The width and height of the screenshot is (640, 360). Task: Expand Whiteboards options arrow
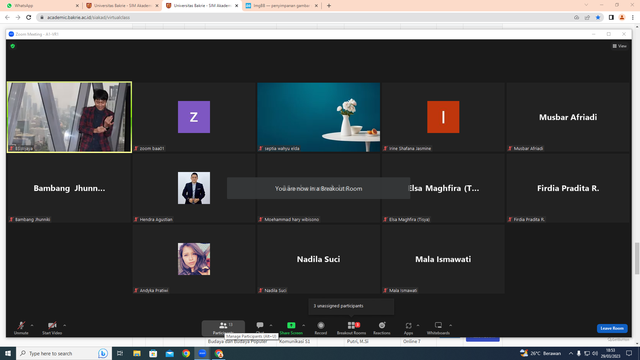450,325
